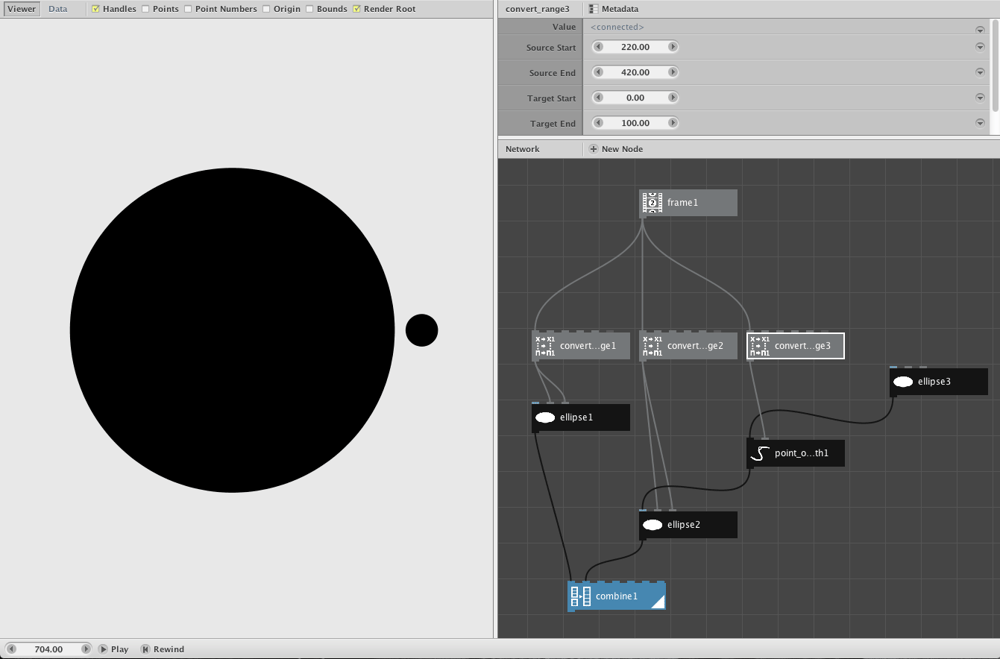Click the convert_range2 node icon
1000x659 pixels.
click(652, 346)
